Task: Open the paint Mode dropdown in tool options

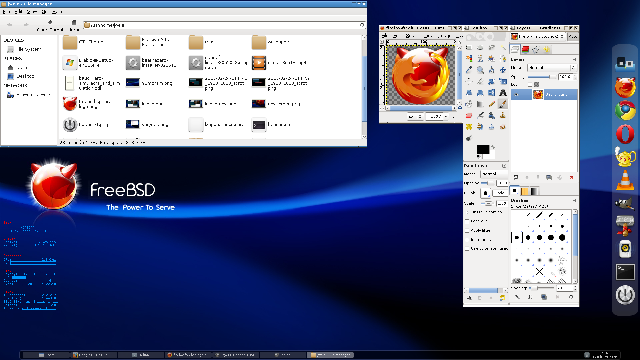Action: pos(495,173)
